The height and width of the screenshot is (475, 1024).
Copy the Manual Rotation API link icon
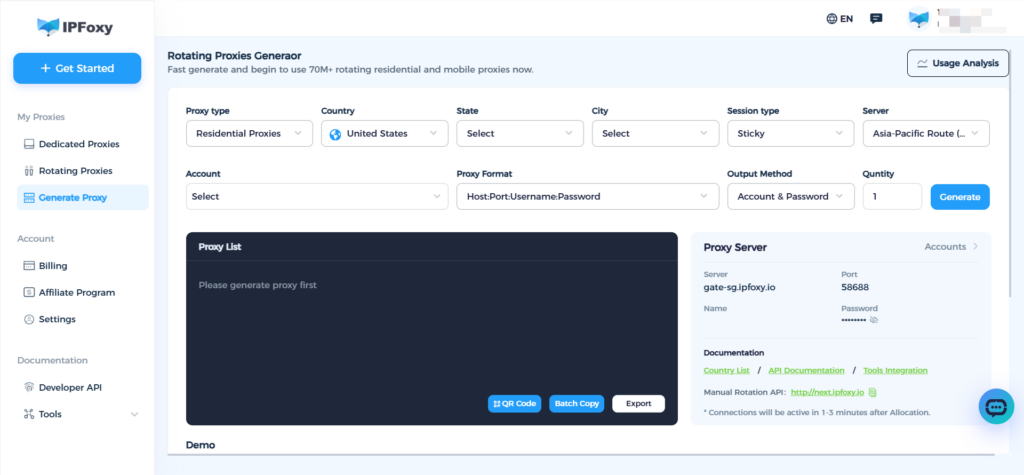point(872,393)
